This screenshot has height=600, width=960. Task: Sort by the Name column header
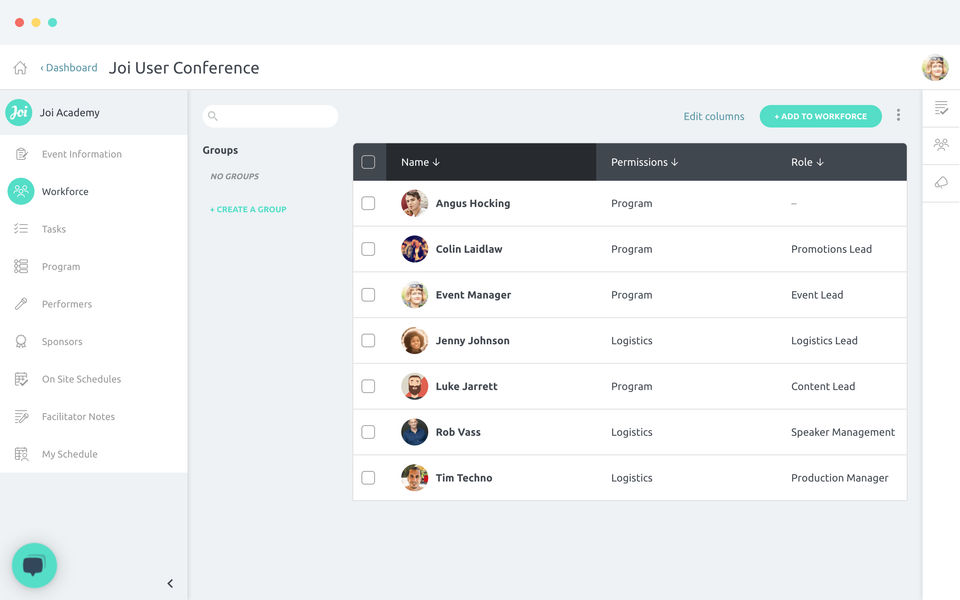coord(420,162)
